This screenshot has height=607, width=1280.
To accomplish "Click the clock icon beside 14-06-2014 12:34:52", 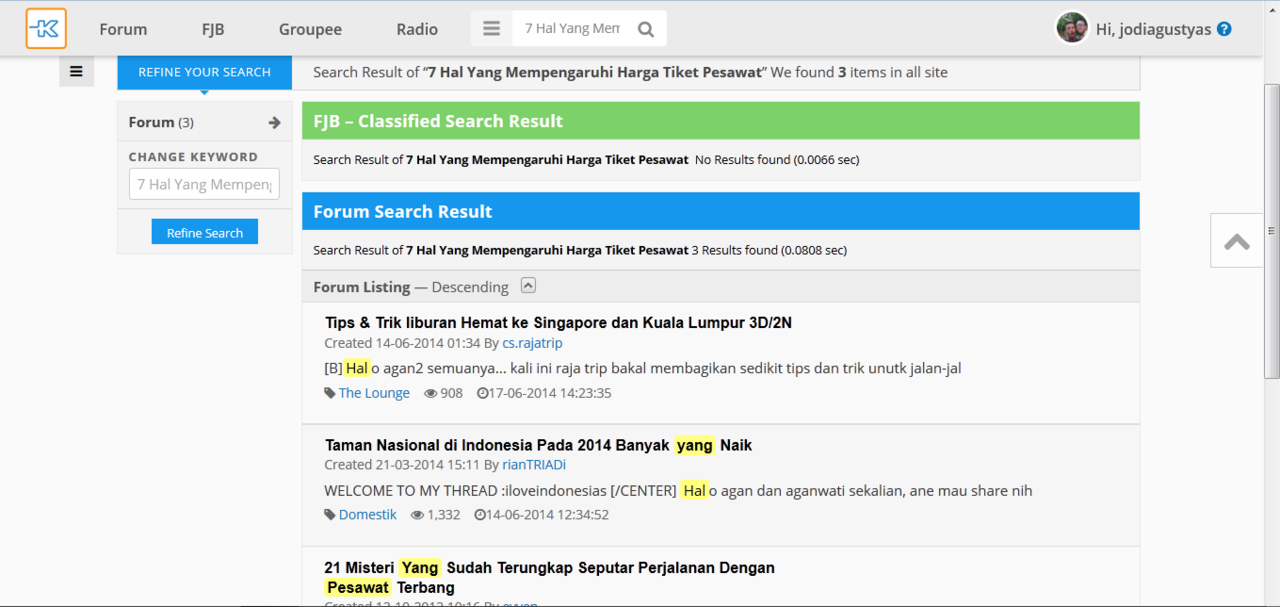I will [480, 515].
